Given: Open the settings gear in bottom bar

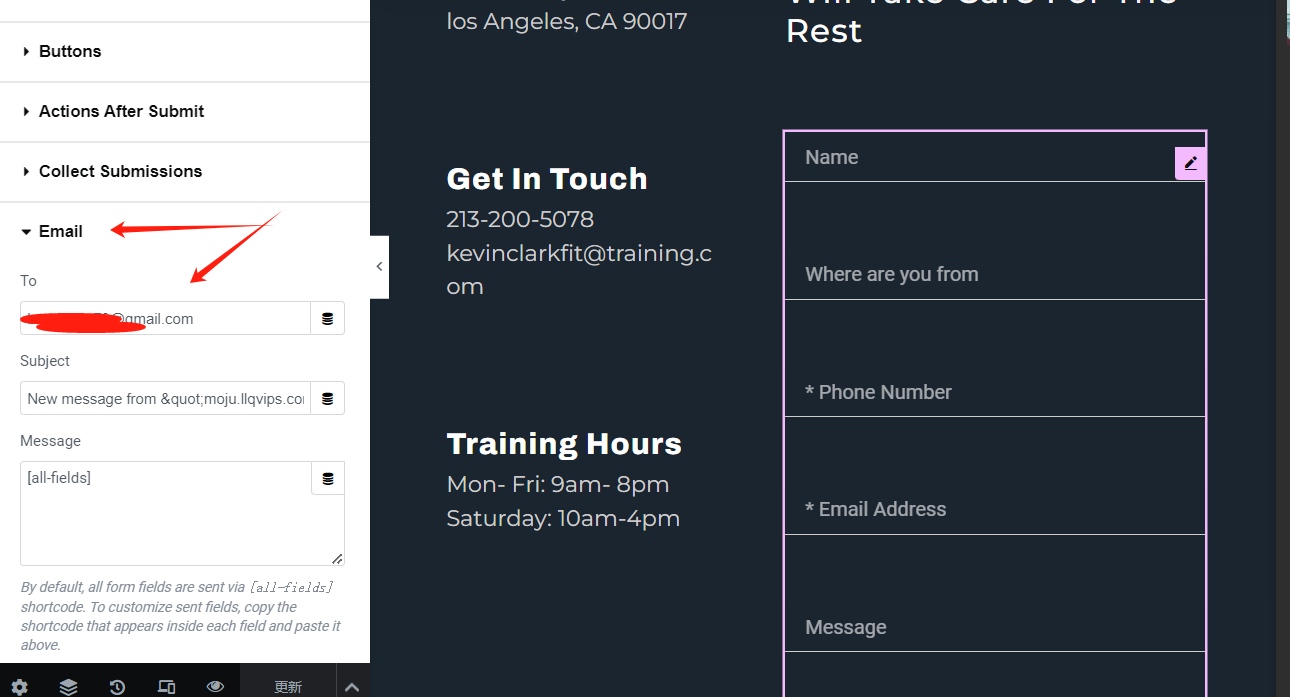Looking at the screenshot, I should click(x=19, y=687).
